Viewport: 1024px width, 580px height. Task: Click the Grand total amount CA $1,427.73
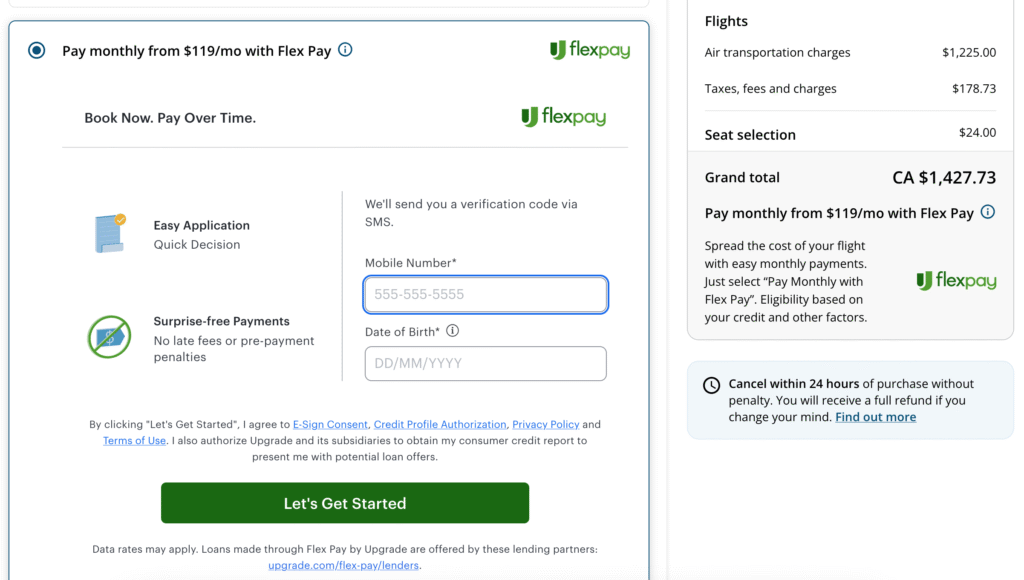click(x=944, y=178)
